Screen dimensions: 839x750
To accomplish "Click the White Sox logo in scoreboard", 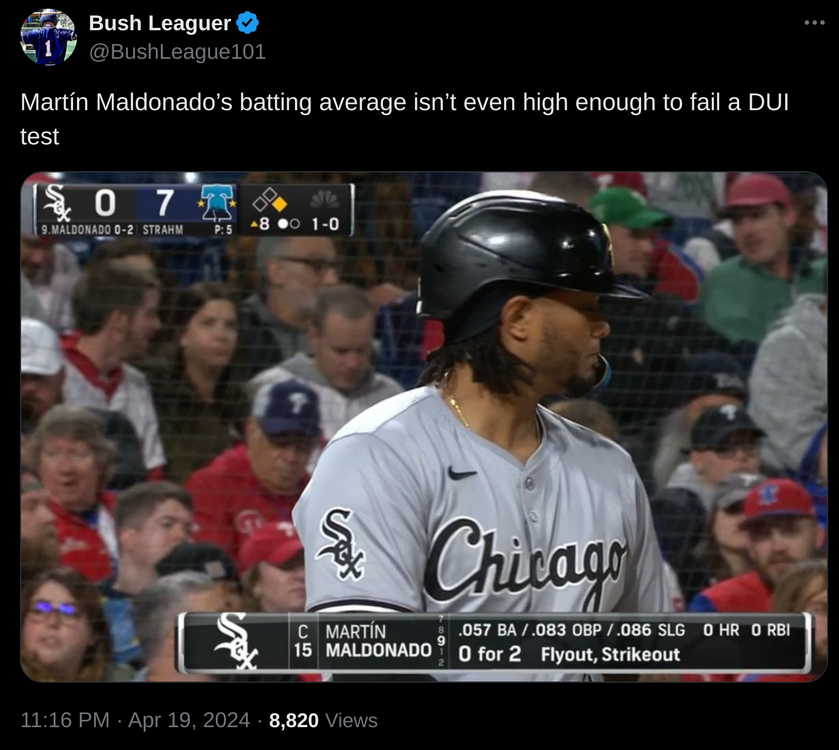I will 57,203.
